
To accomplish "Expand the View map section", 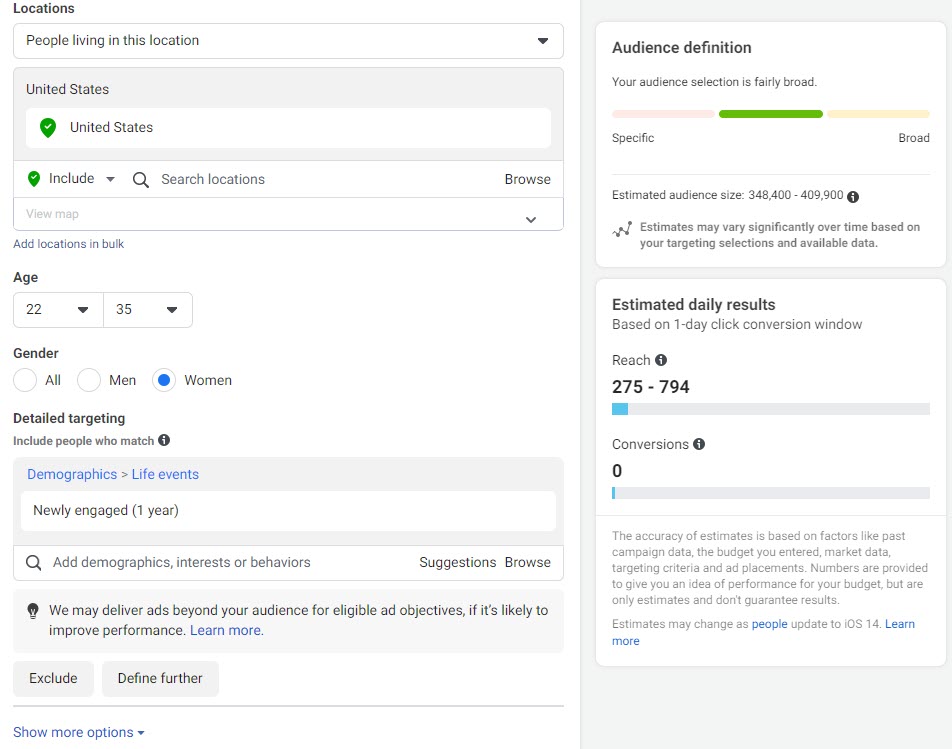I will coord(288,214).
